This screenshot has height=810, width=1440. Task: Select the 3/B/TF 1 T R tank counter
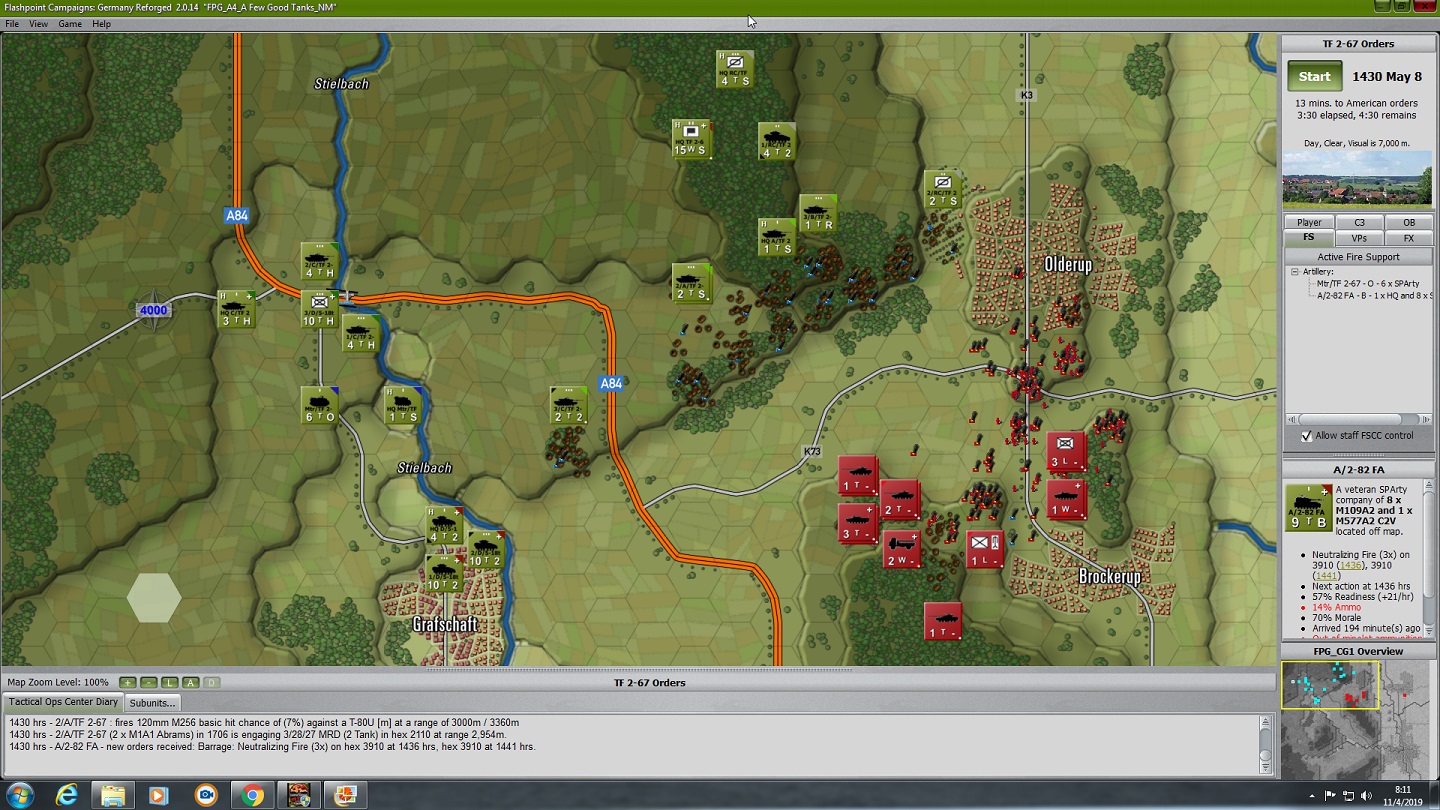point(818,213)
